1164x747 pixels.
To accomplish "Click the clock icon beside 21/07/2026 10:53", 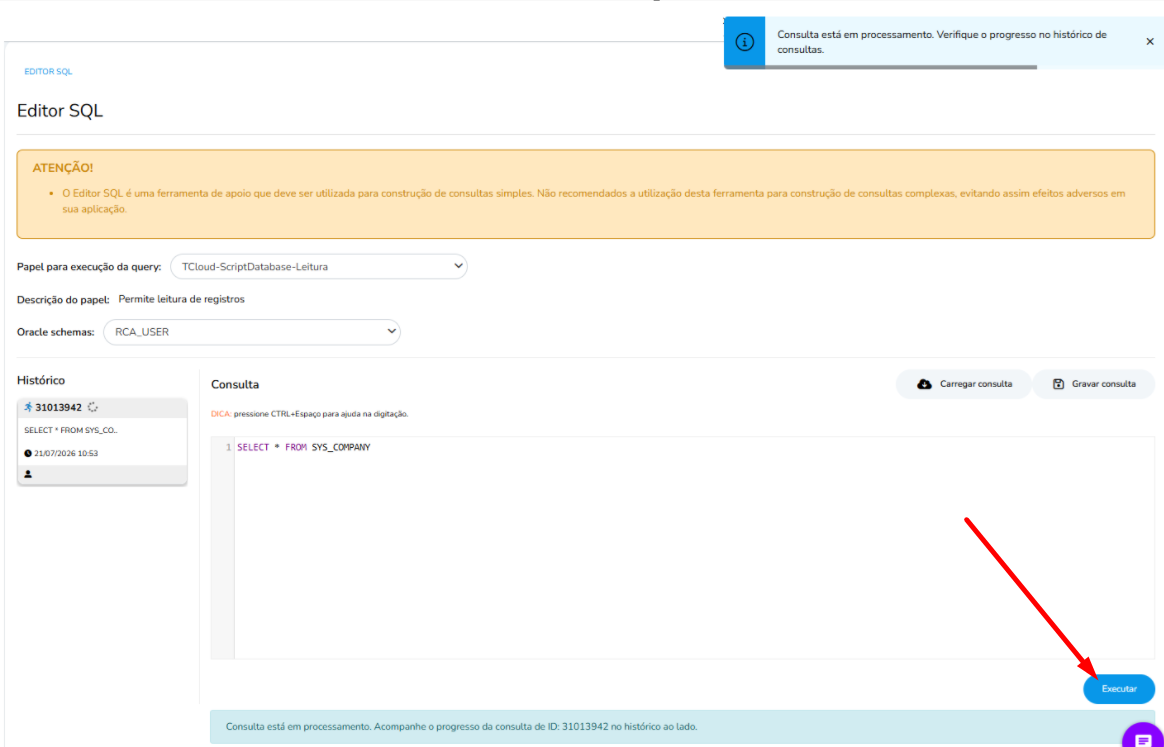I will coord(28,453).
